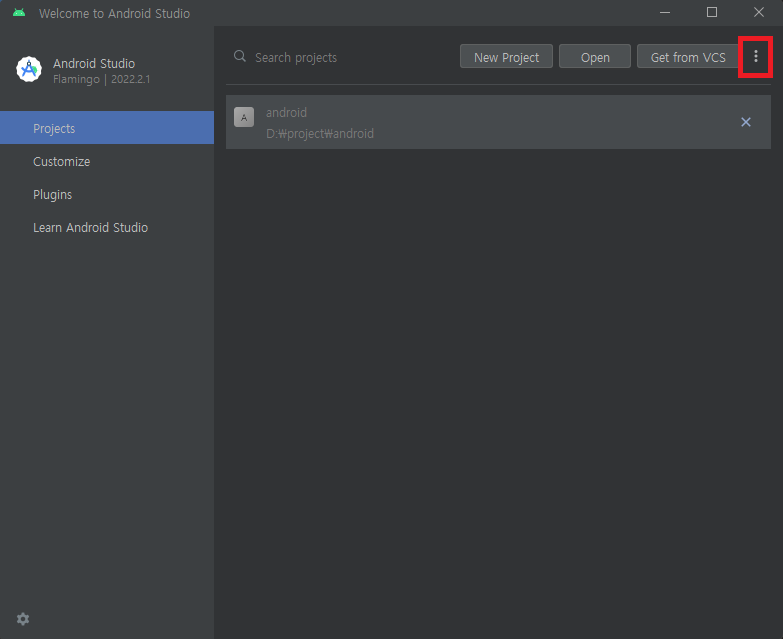
Task: Open the recent project named android
Action: pos(498,122)
